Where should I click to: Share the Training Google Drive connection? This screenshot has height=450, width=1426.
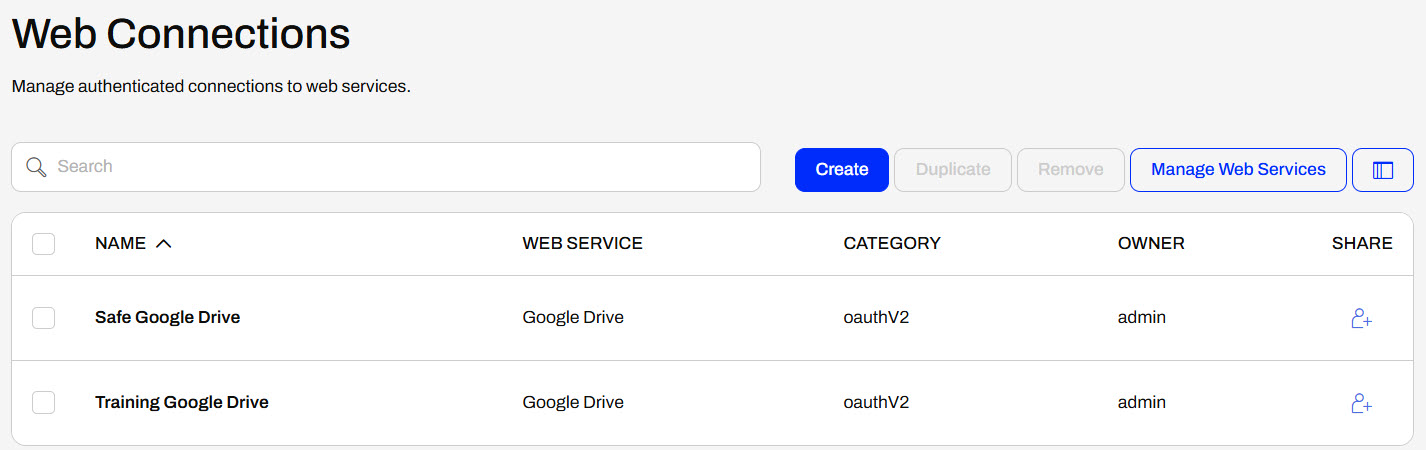click(1361, 403)
